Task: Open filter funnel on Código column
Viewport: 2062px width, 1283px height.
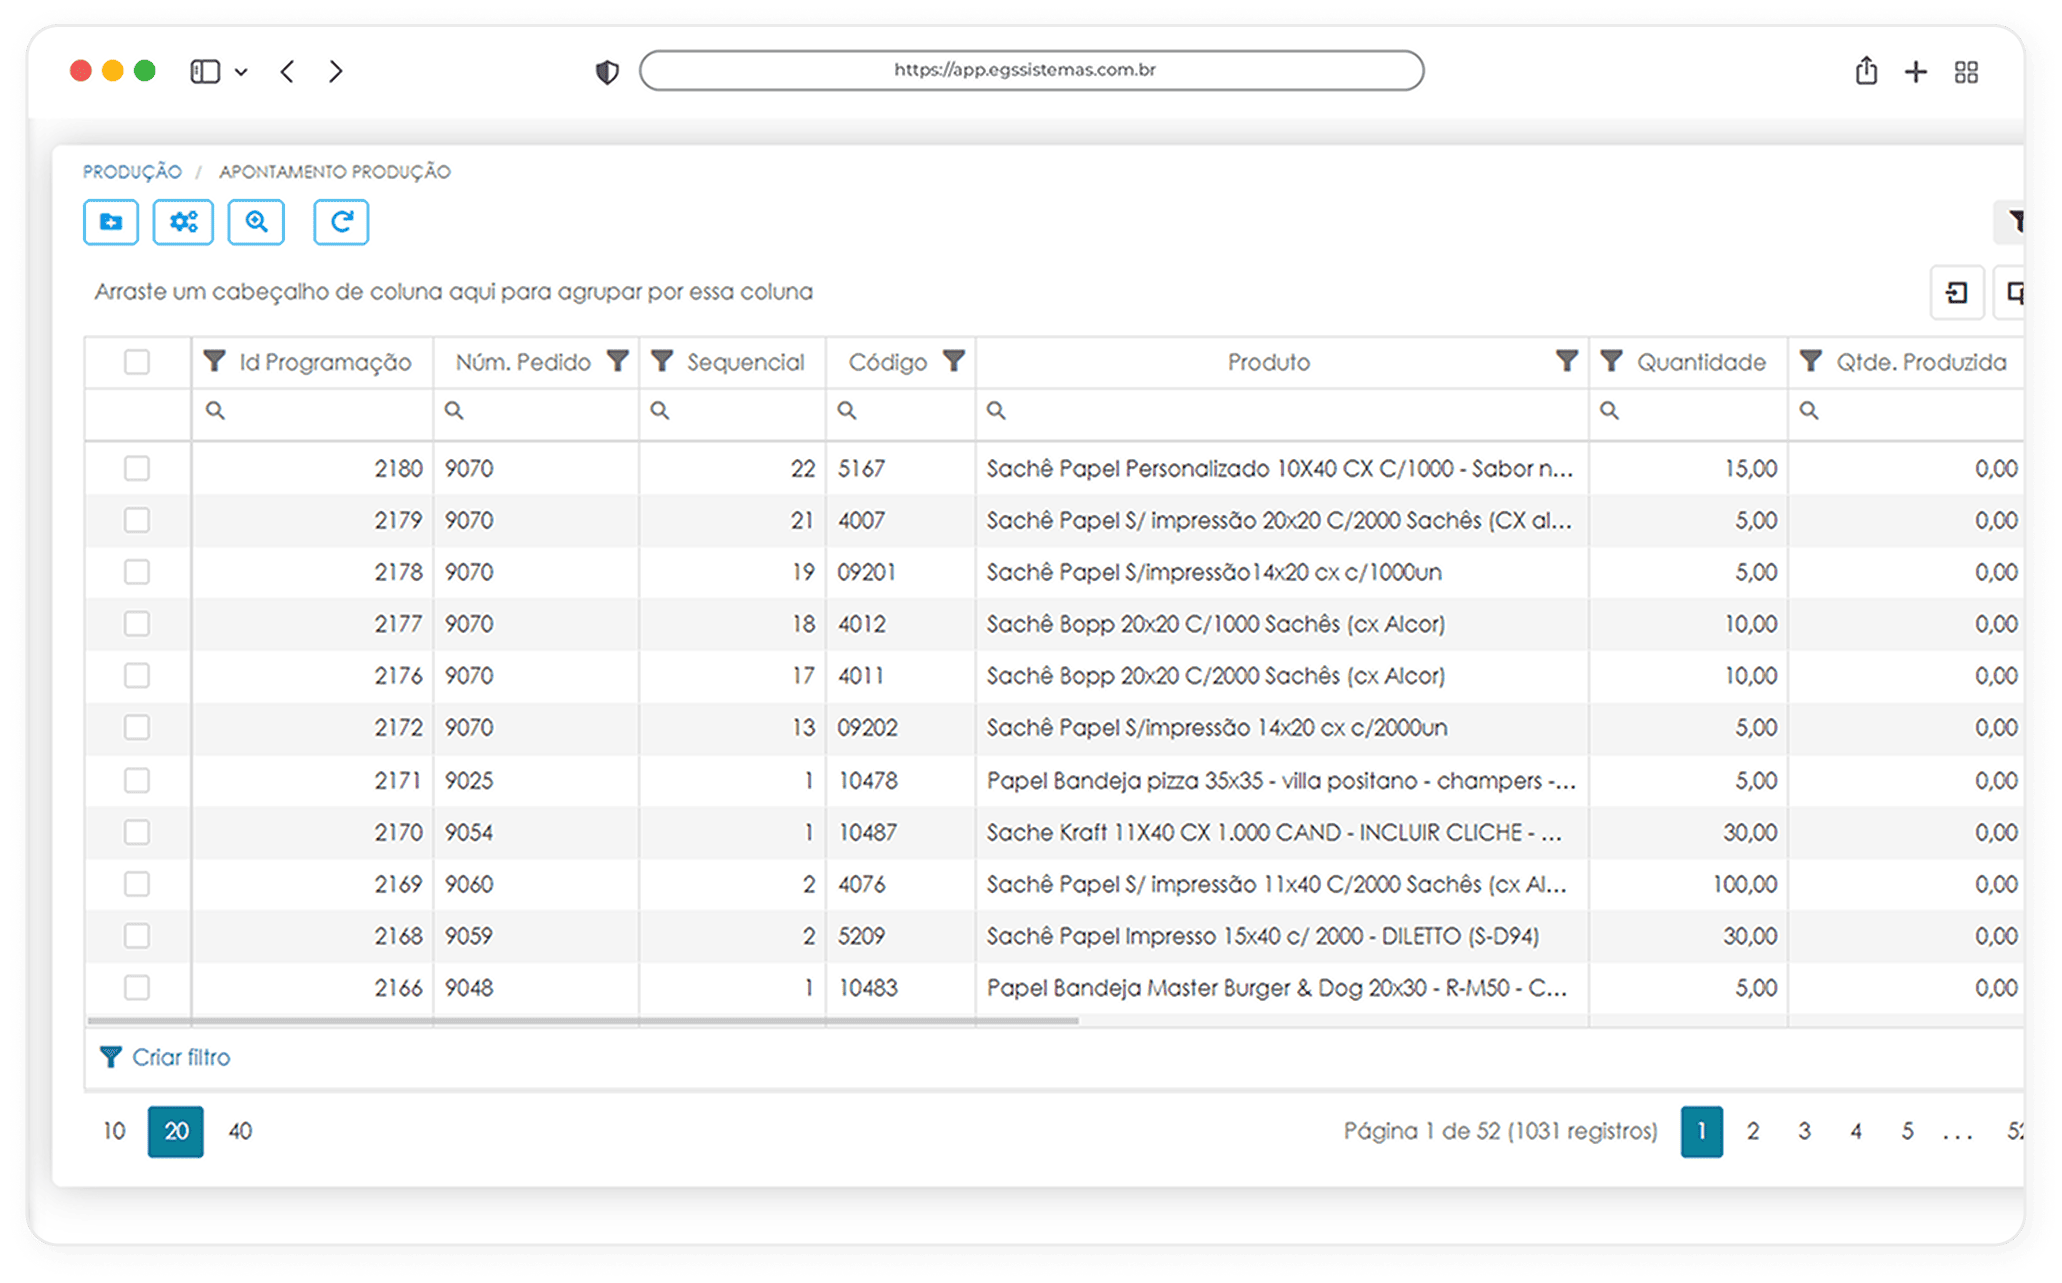Action: pos(954,361)
